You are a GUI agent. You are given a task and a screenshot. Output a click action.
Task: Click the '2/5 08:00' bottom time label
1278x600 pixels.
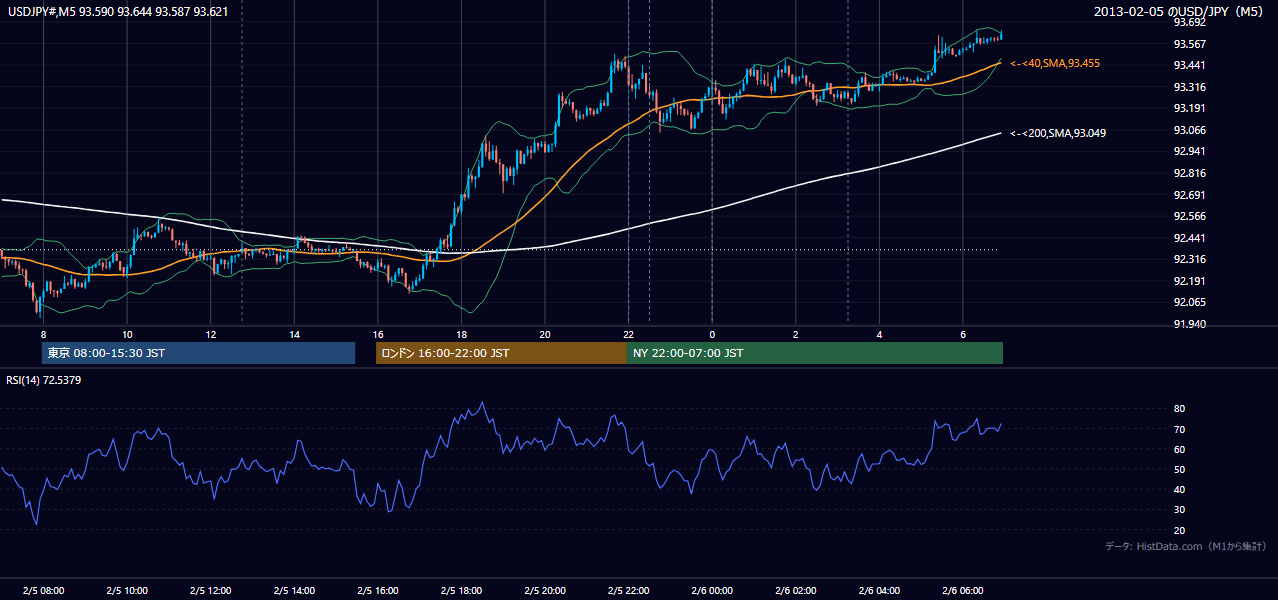click(x=43, y=590)
